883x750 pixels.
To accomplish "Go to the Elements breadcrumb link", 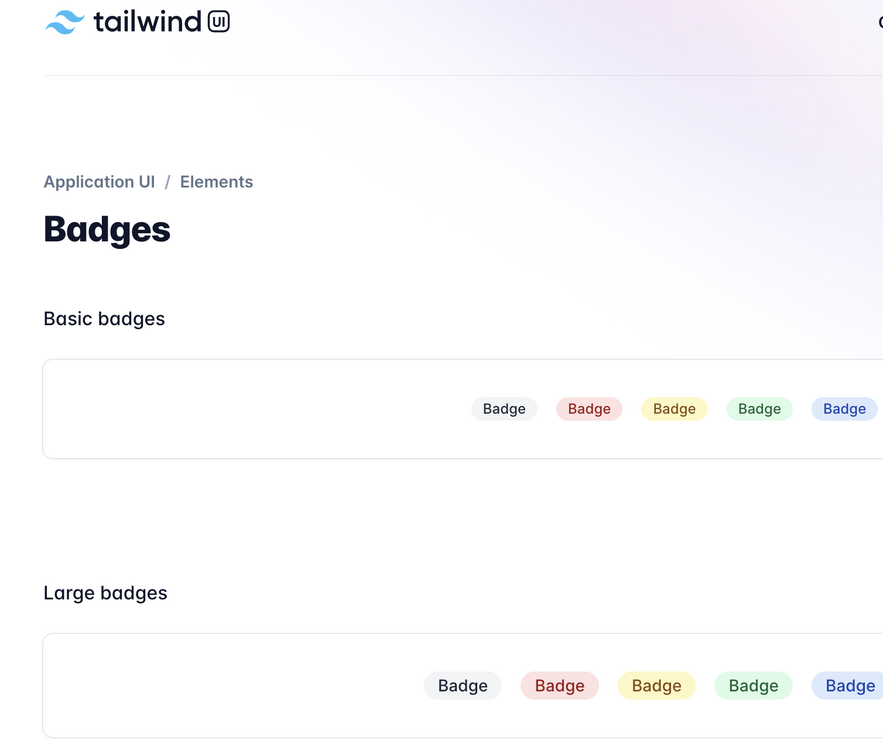I will (216, 182).
